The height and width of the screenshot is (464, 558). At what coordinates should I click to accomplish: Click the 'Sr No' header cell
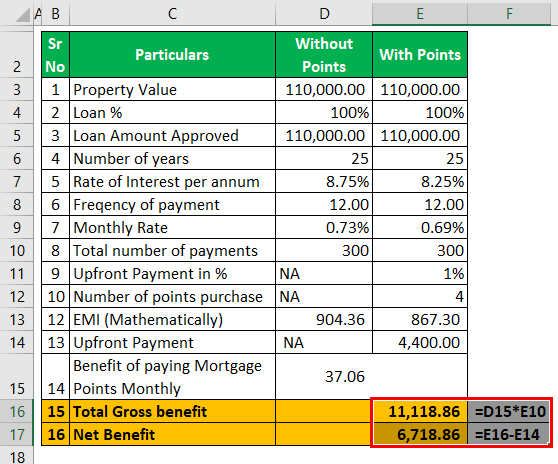tap(56, 55)
